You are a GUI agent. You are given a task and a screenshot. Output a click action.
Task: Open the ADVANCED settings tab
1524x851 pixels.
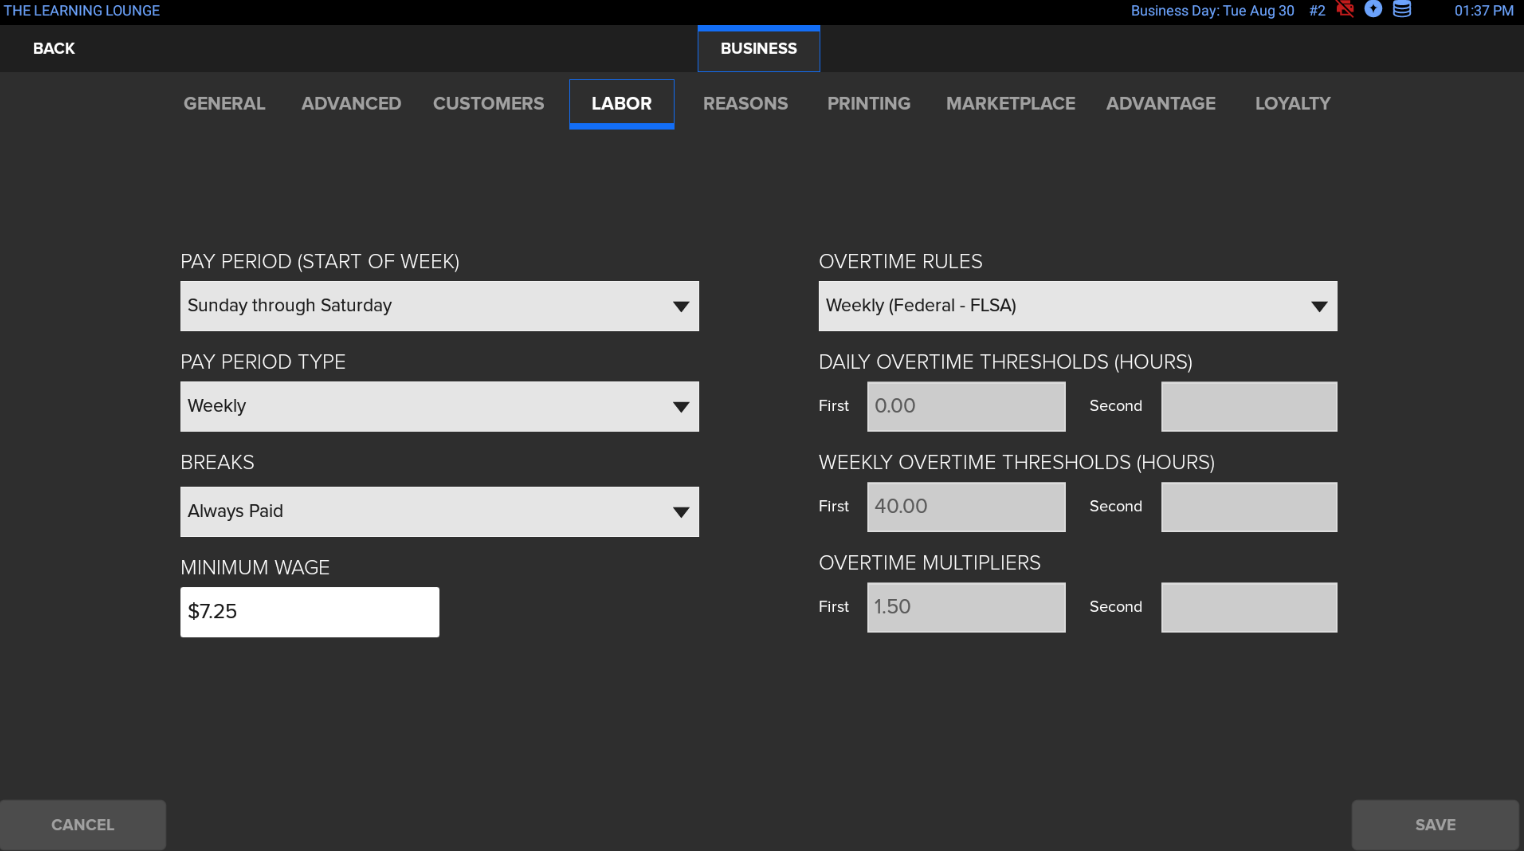pos(351,103)
